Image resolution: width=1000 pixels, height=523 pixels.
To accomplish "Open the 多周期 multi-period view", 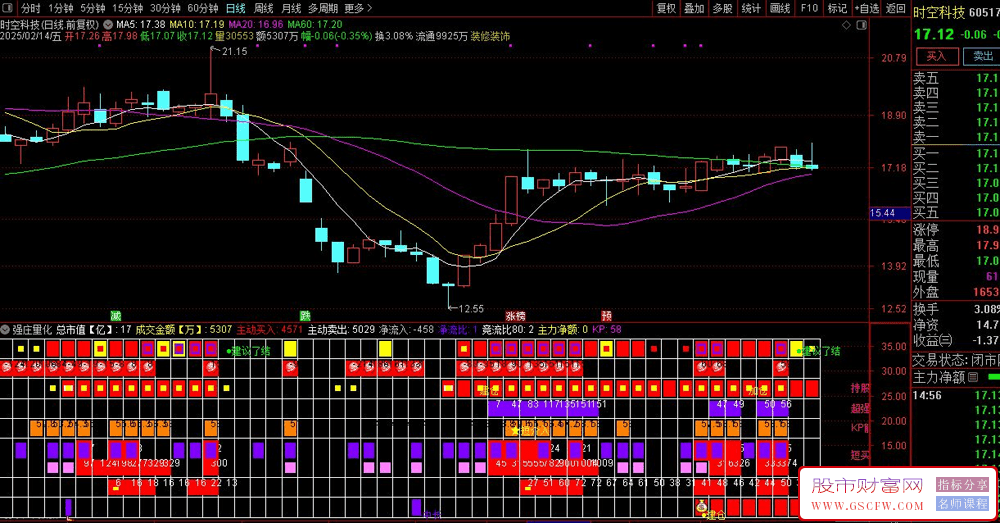I will 323,8.
